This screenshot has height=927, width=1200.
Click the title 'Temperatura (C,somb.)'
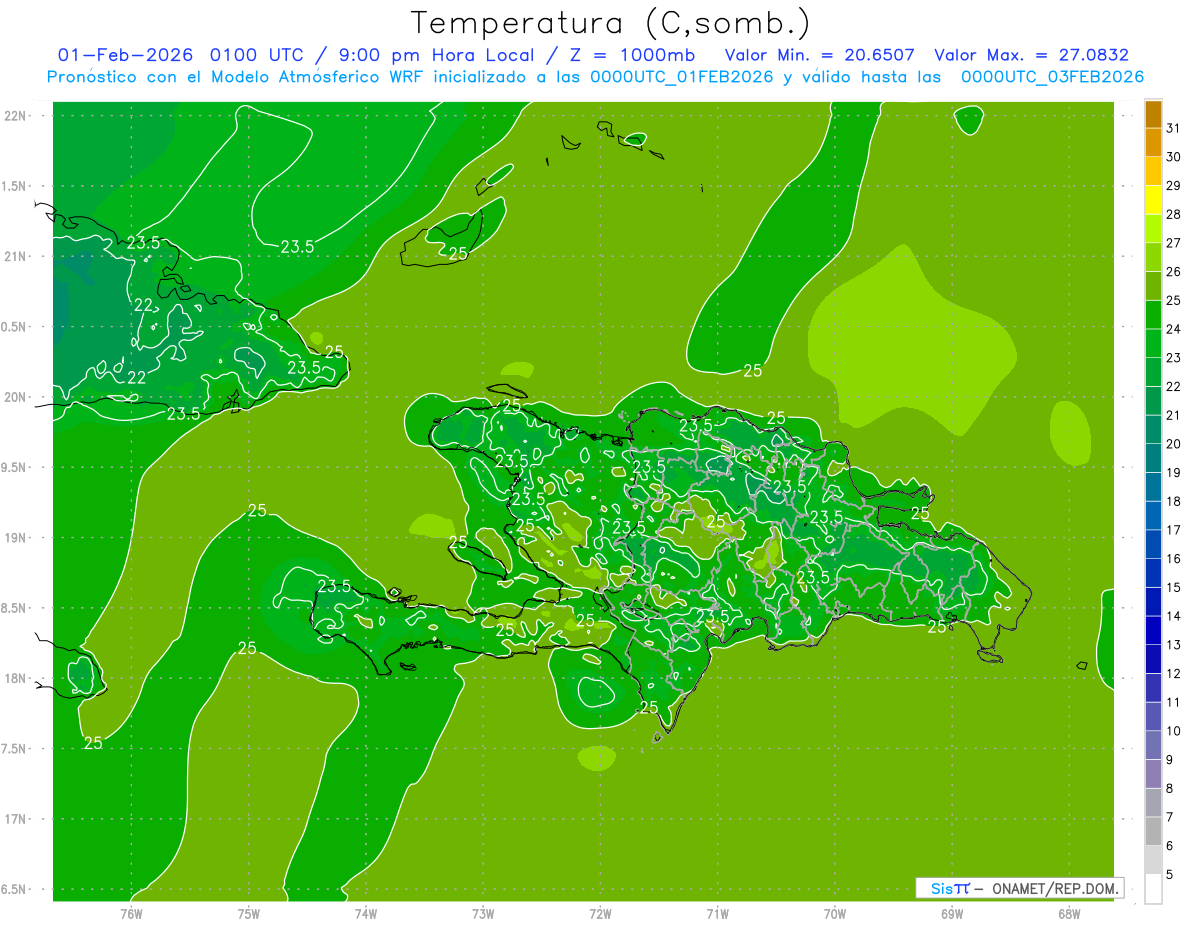611,23
